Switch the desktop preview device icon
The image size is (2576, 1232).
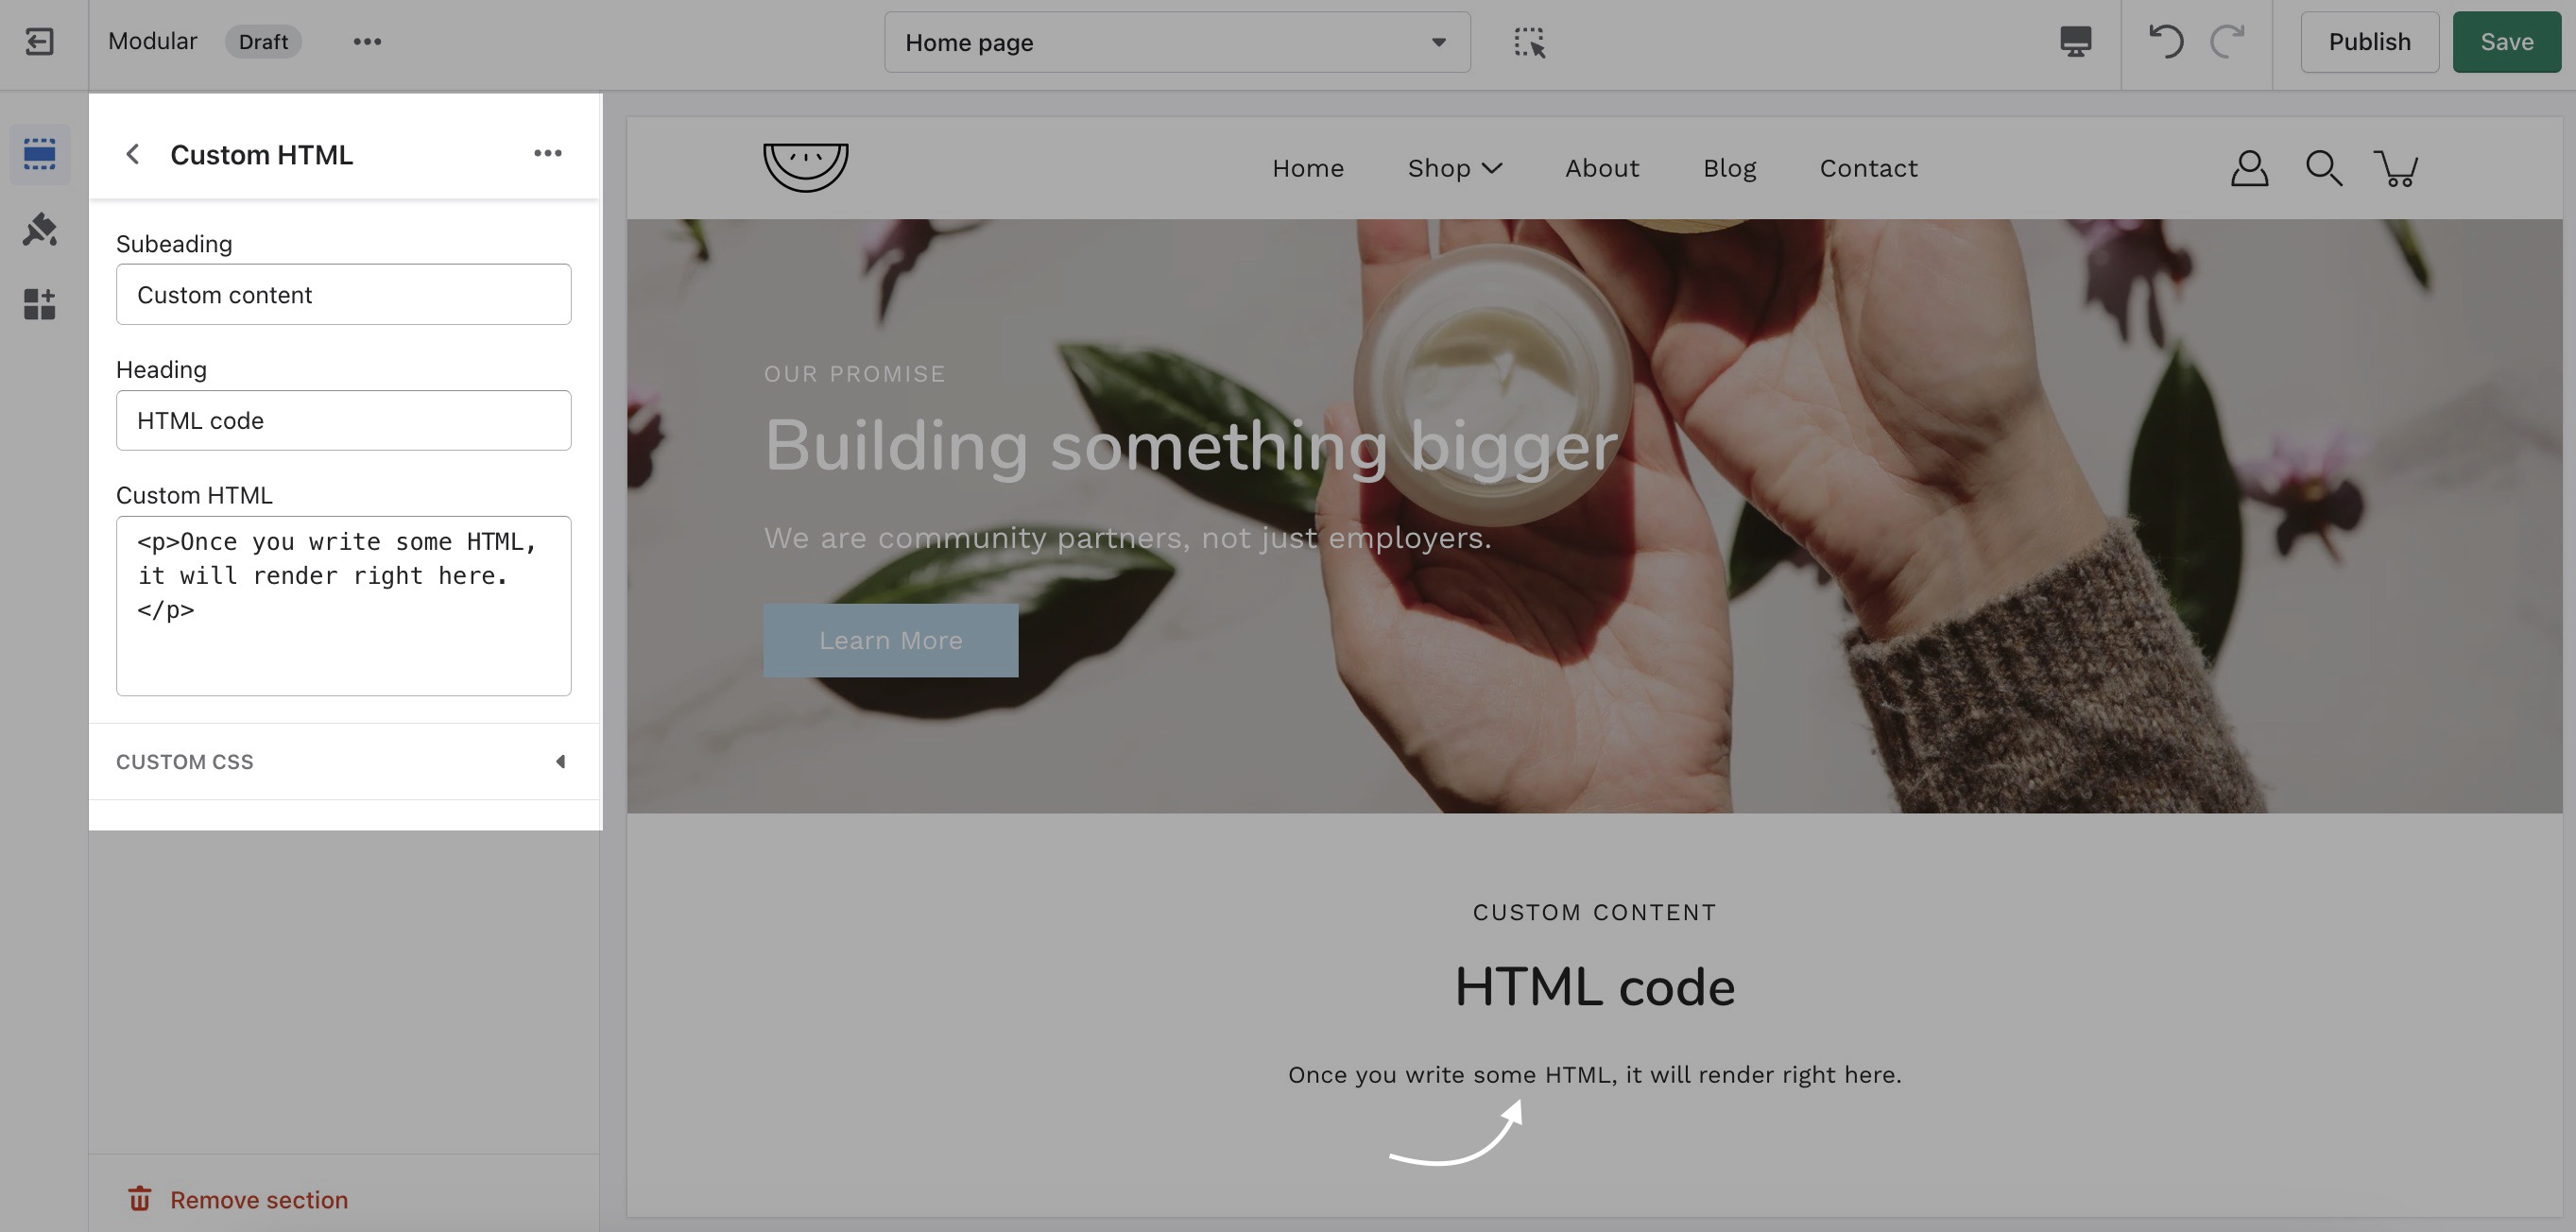pos(2075,42)
